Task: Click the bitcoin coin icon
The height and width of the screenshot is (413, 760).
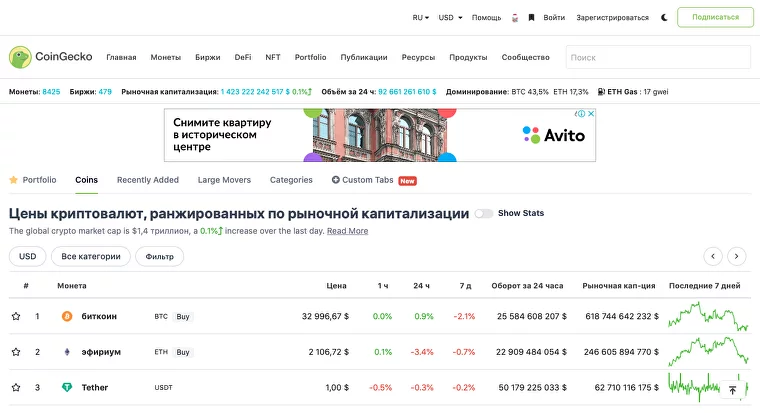Action: (67, 317)
